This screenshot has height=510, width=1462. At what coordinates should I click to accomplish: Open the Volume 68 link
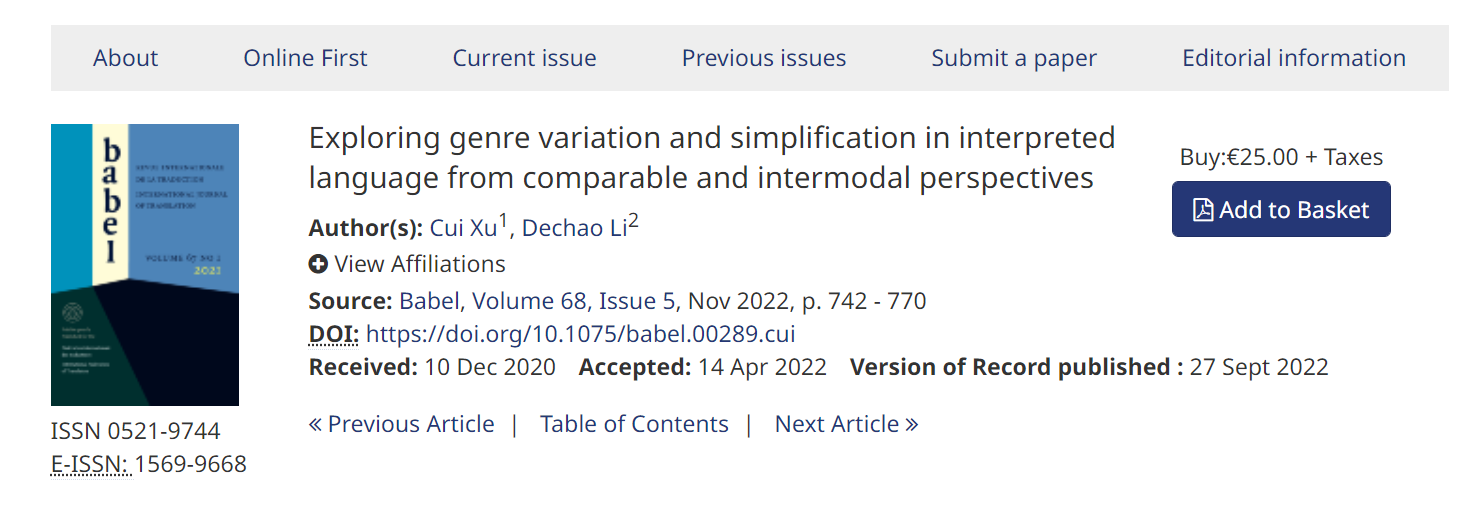coord(529,301)
